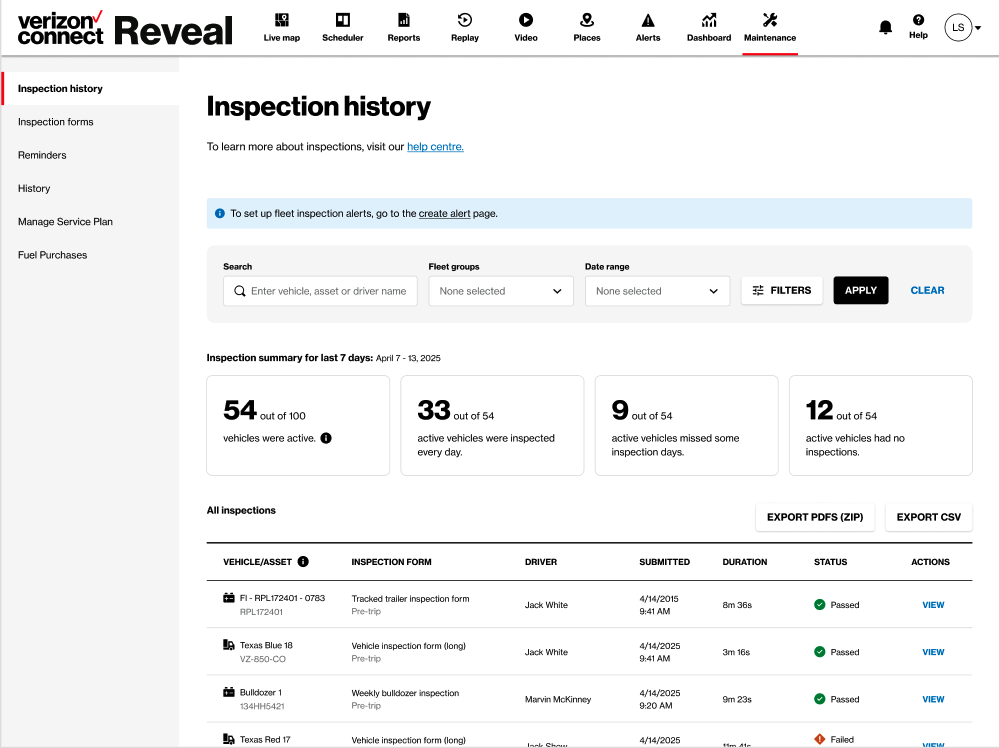Click the APPLY button

coord(861,291)
